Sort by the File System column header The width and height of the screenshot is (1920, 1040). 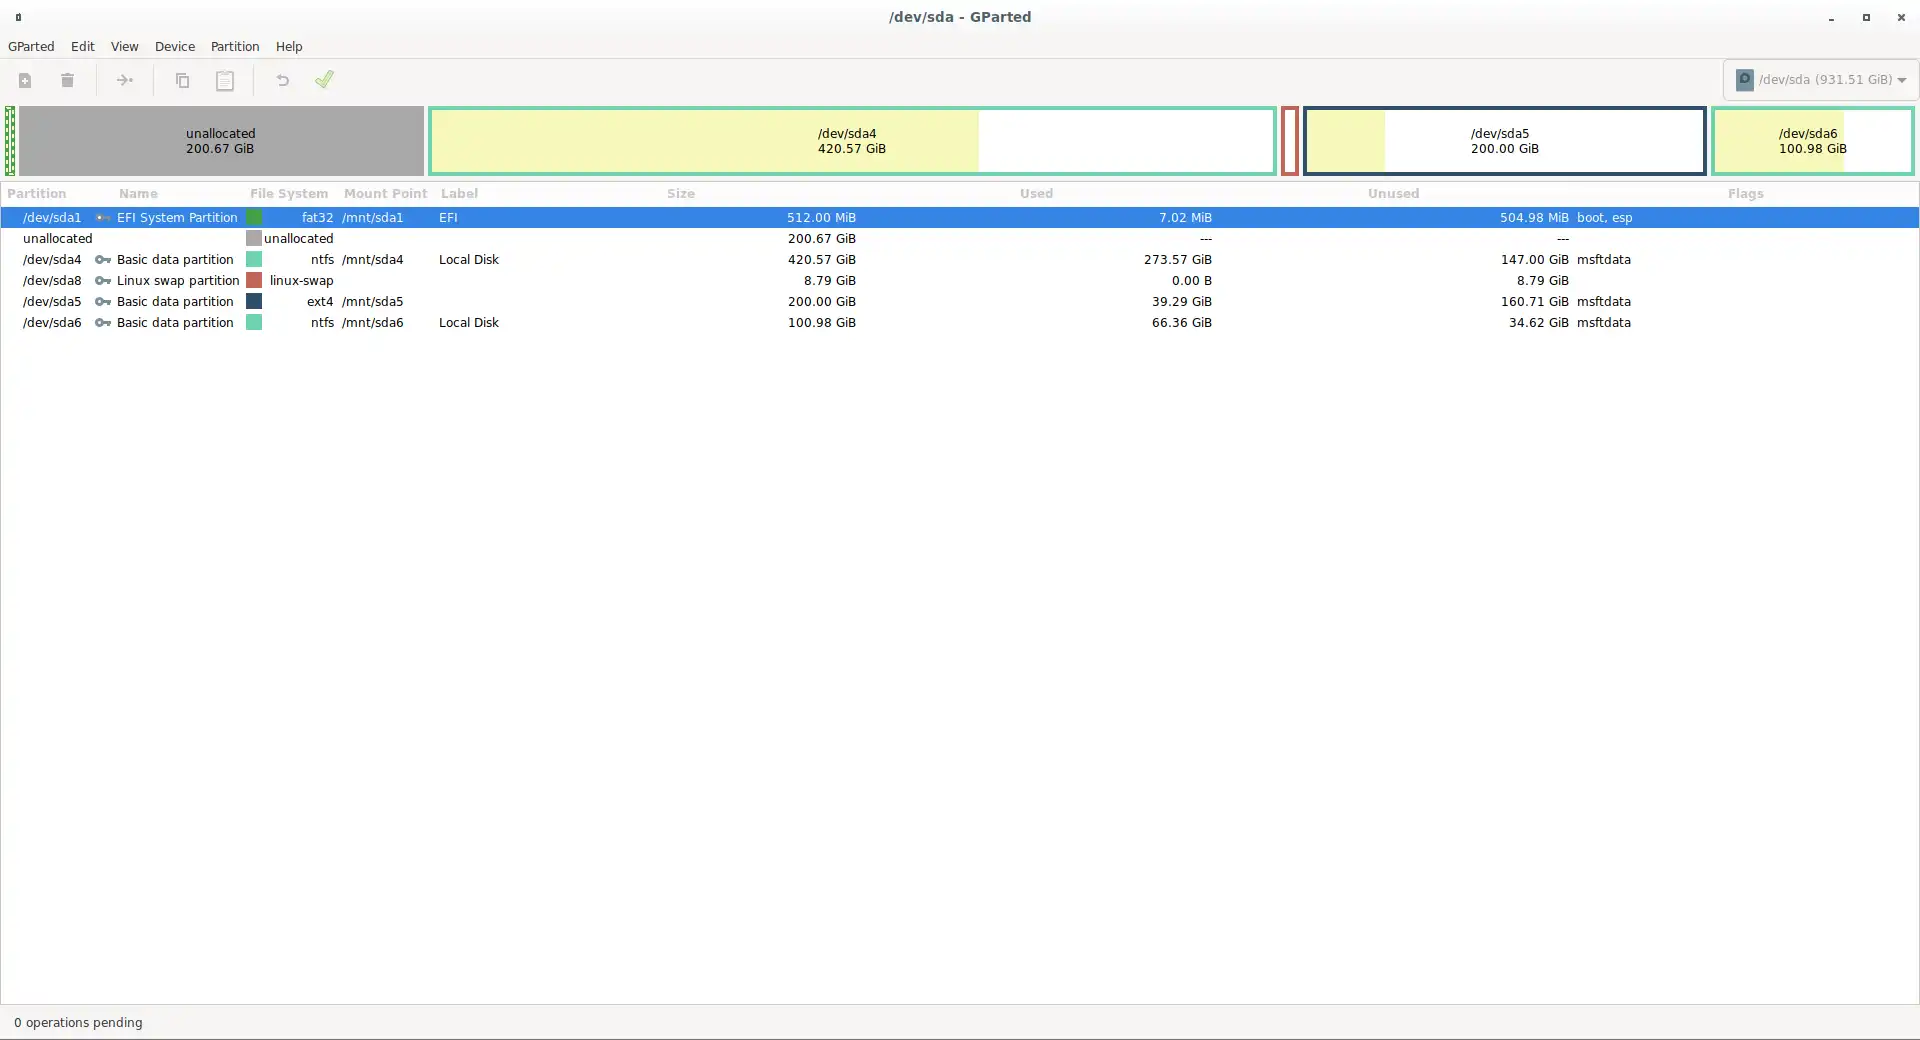pos(289,194)
